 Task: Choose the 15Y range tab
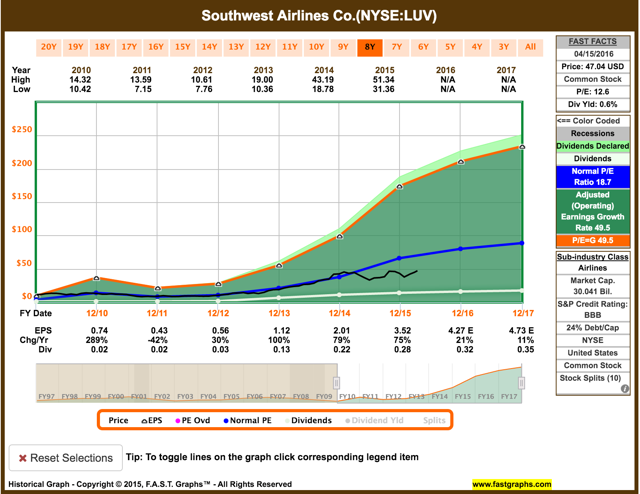182,47
